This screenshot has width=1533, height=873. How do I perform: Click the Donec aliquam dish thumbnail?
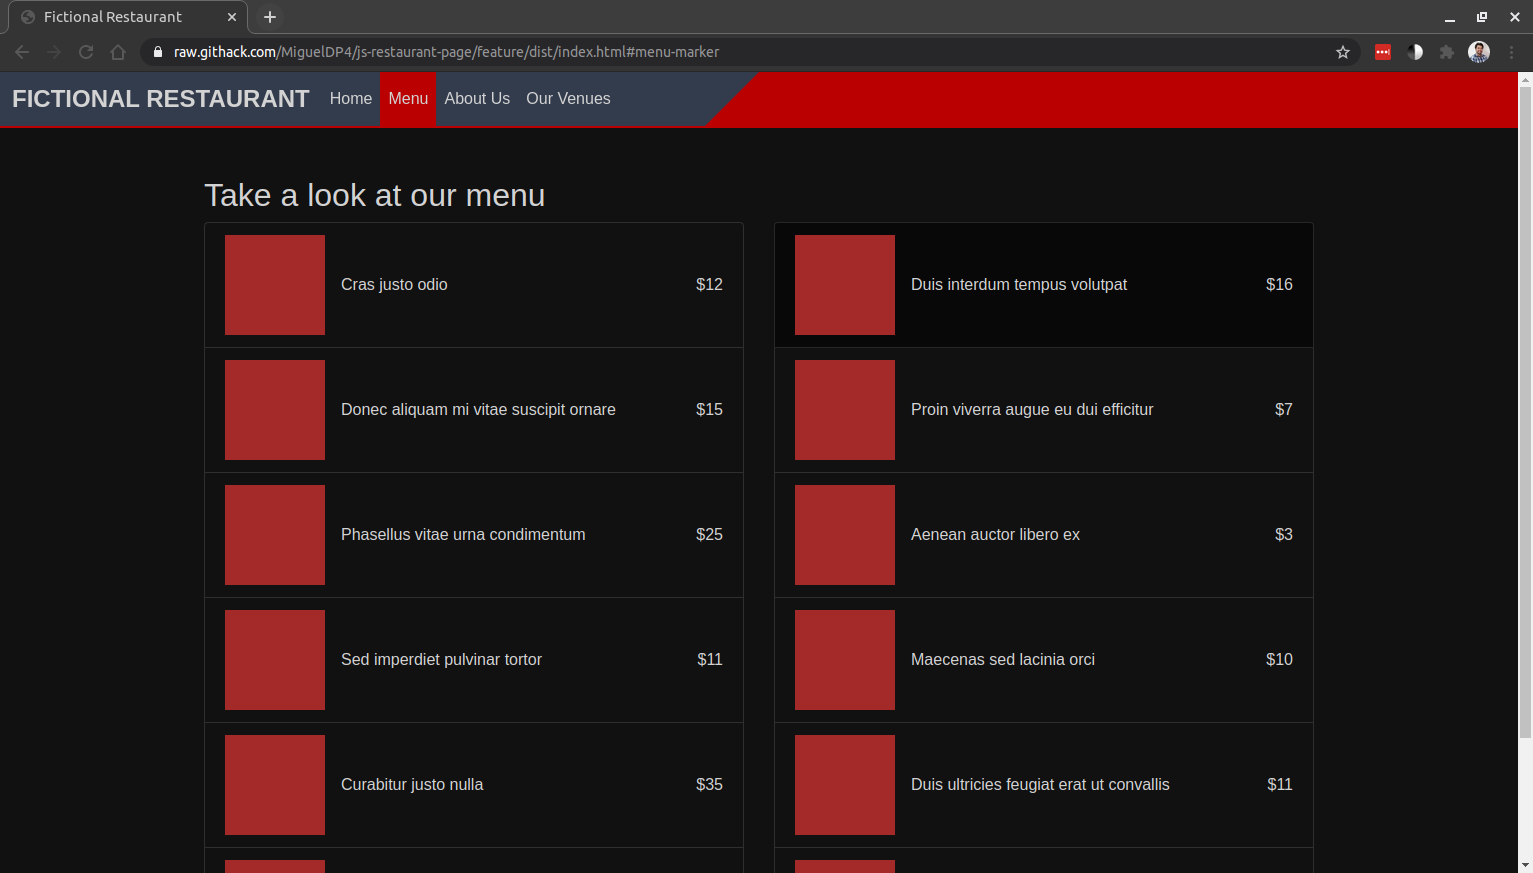coord(275,410)
